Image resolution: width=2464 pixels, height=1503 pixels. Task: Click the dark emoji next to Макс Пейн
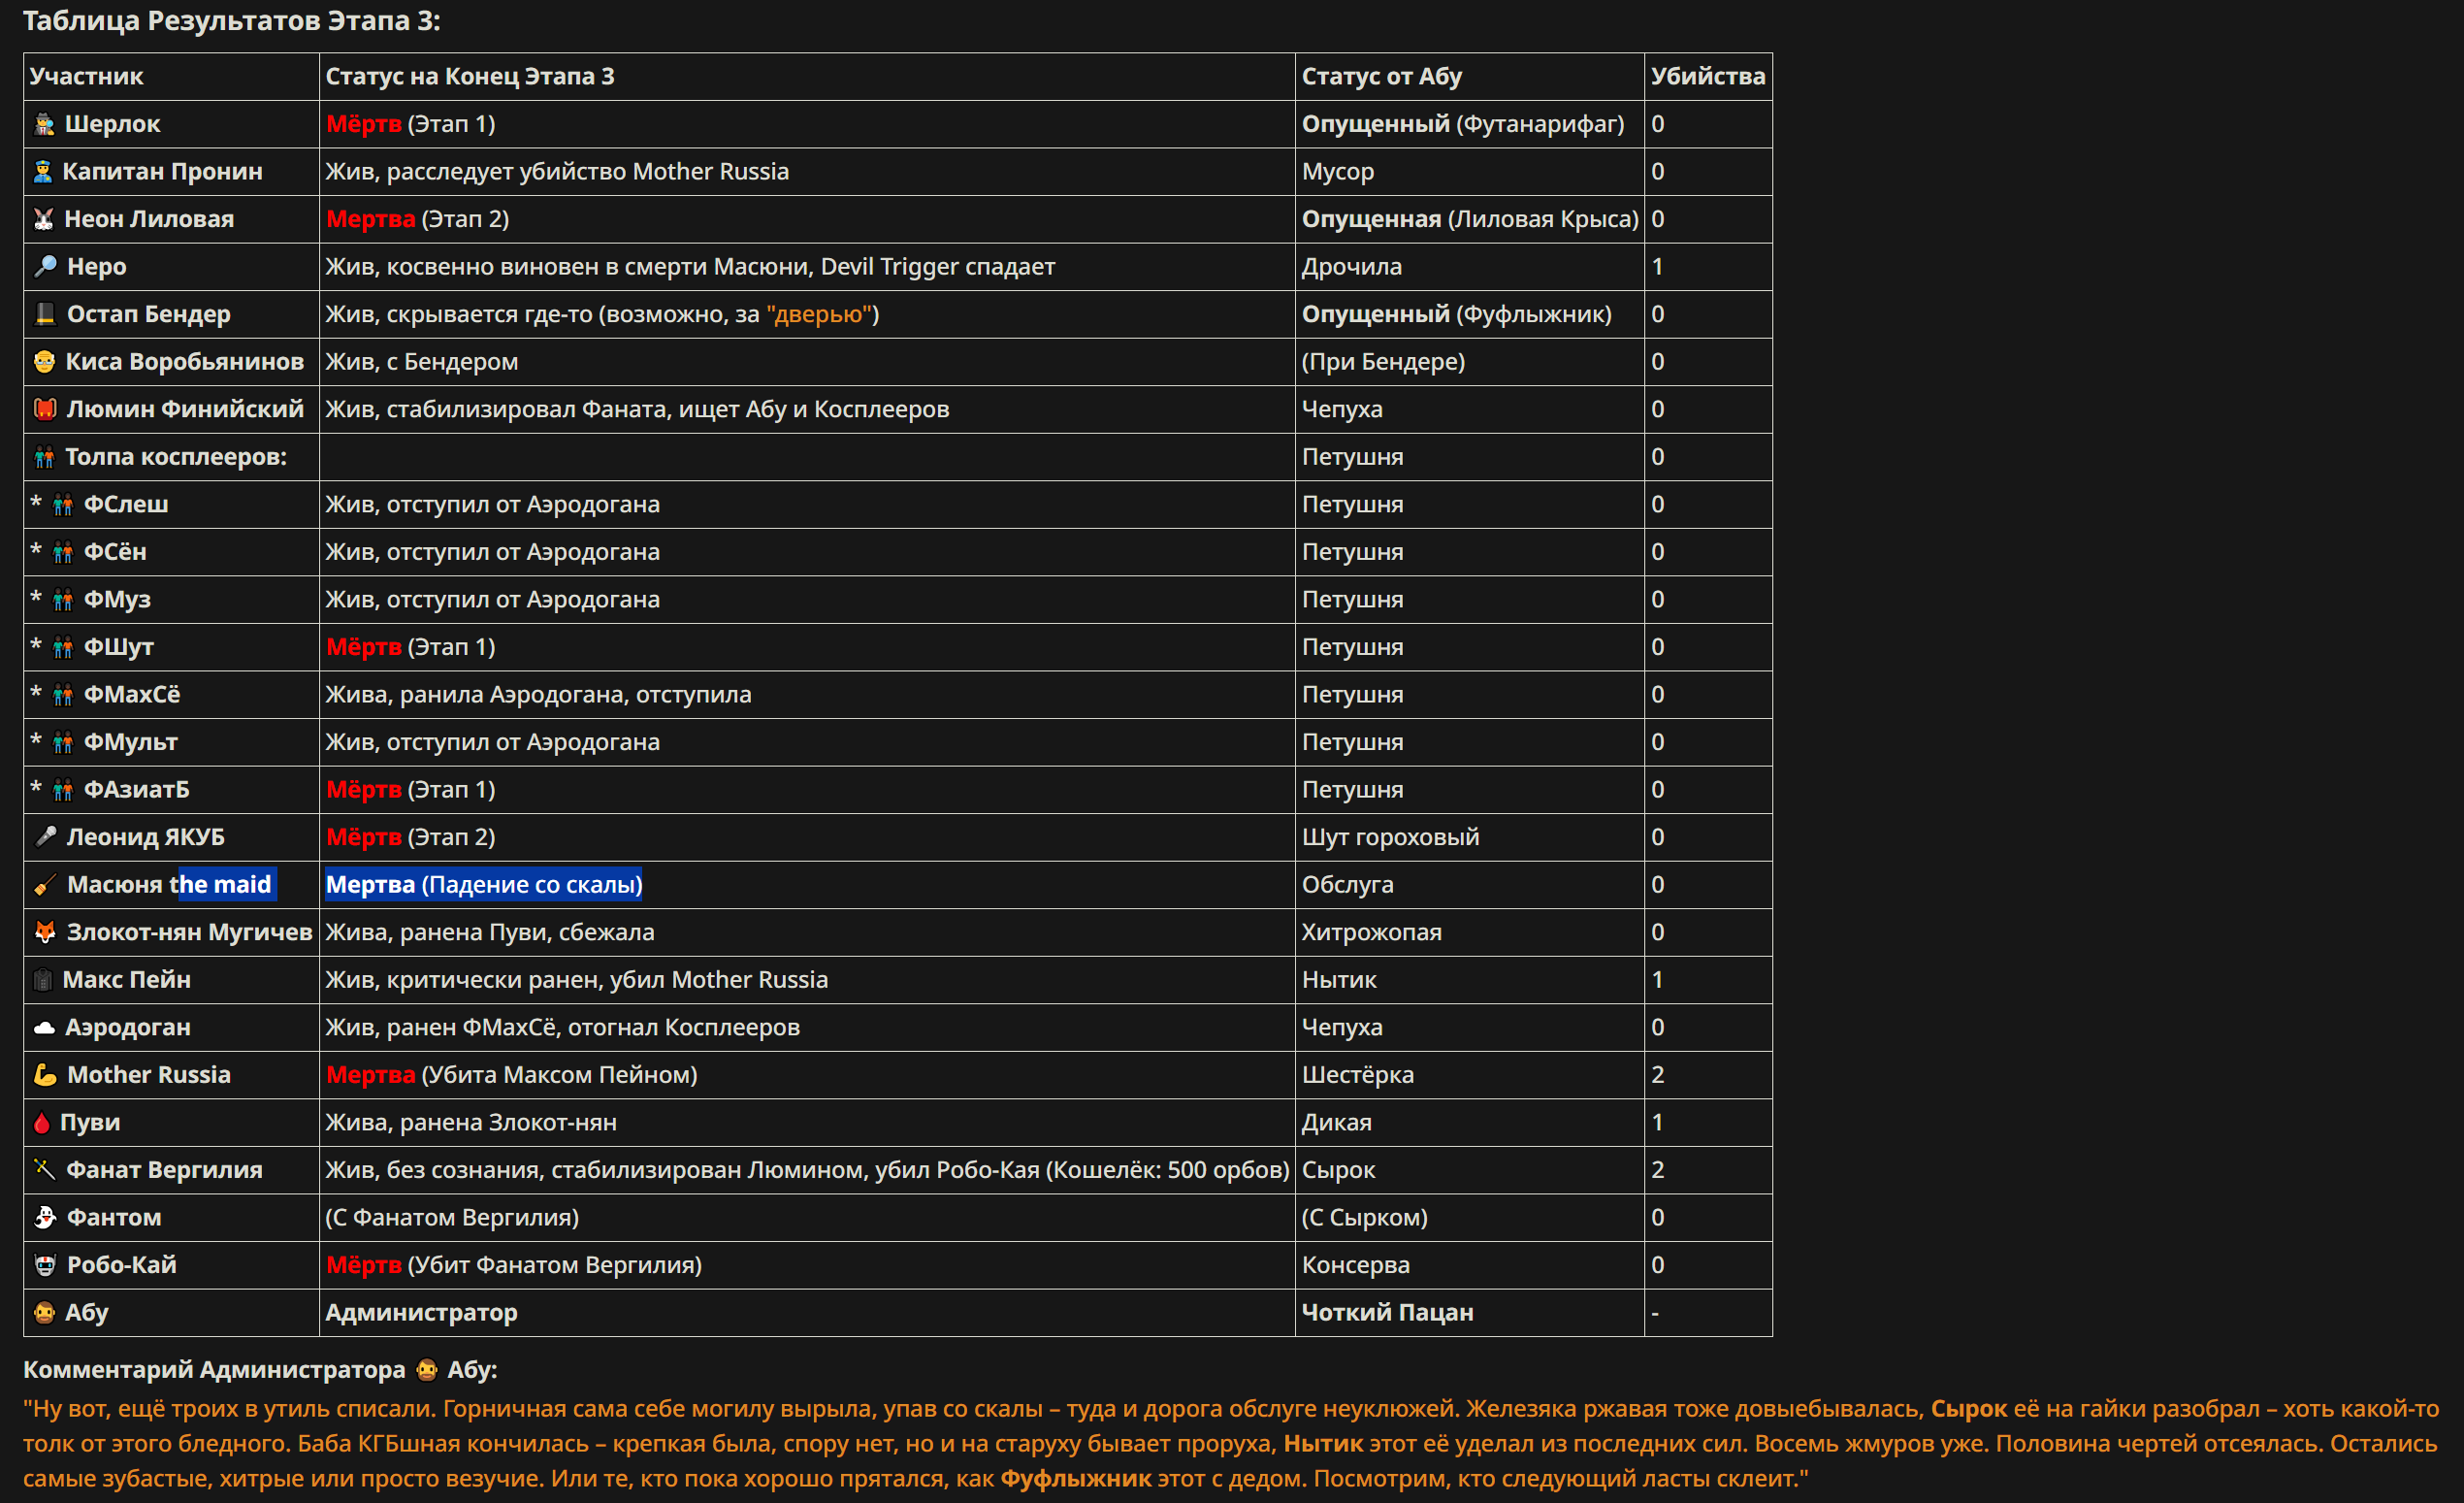43,980
